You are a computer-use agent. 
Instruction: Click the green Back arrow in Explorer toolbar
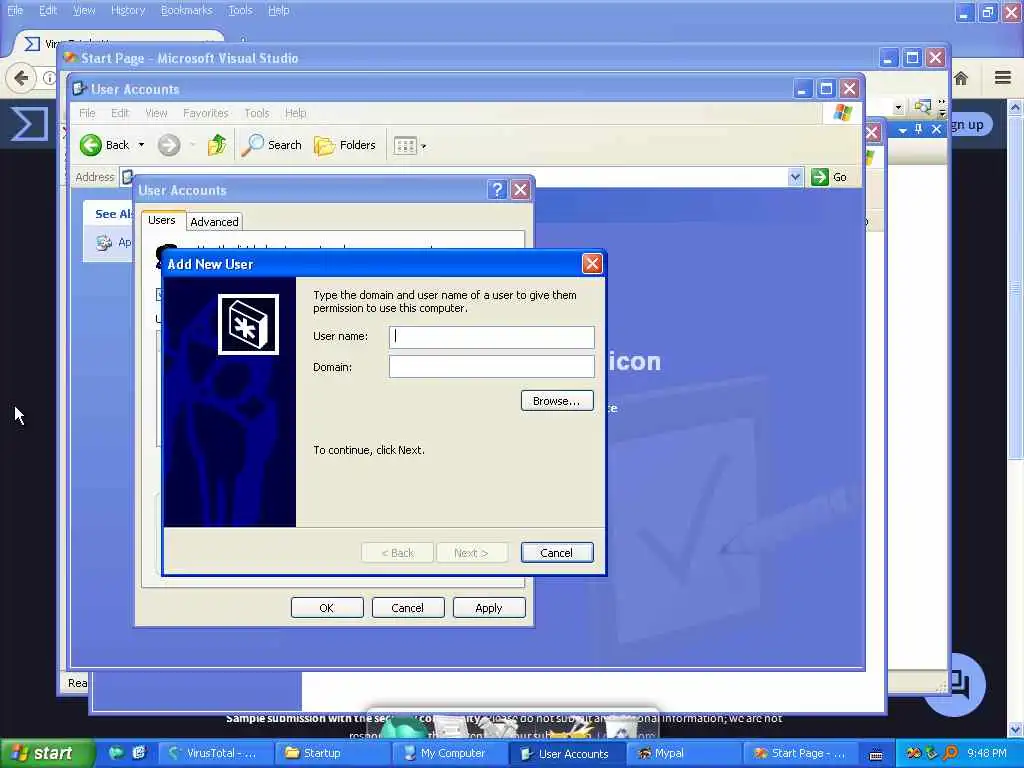click(x=91, y=145)
